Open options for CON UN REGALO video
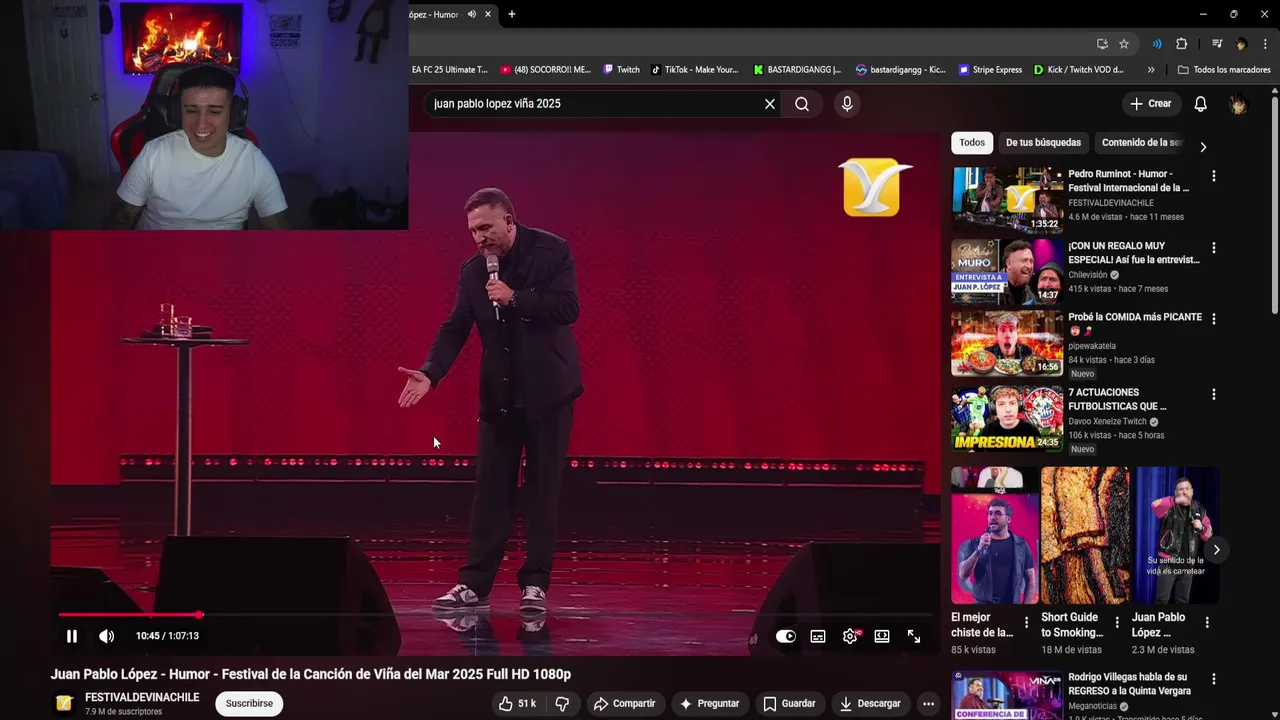 [x=1214, y=248]
